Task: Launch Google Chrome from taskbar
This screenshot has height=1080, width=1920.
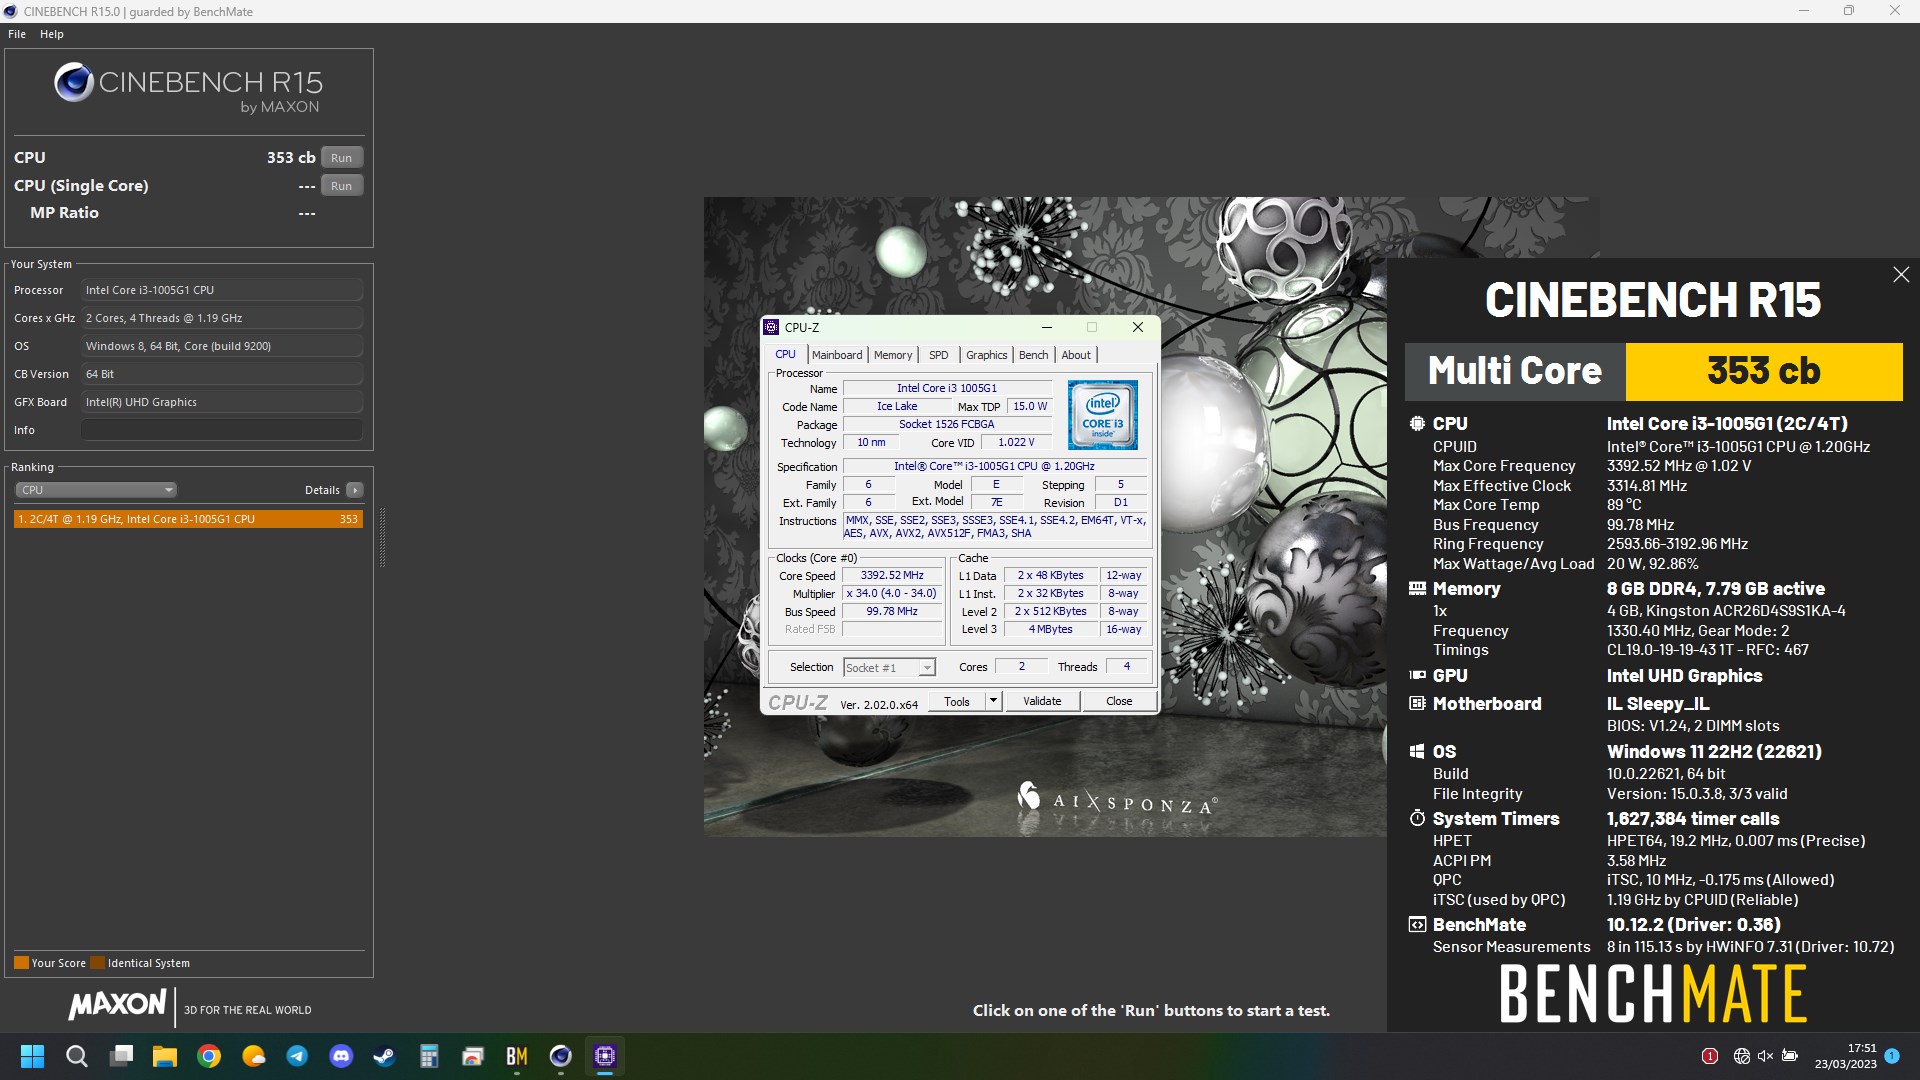Action: click(x=209, y=1056)
